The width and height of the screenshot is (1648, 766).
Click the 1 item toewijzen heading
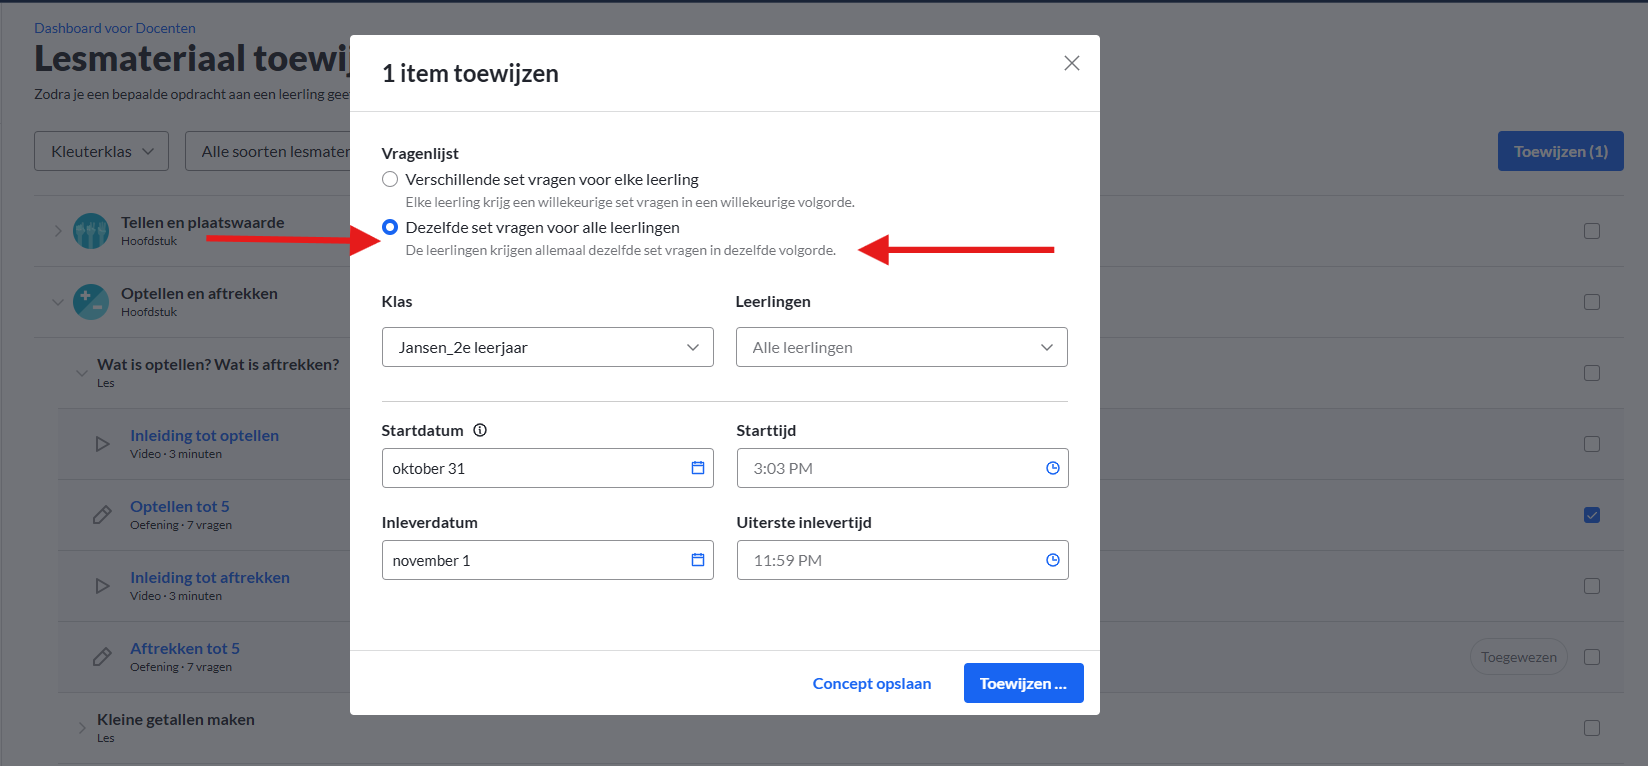470,73
